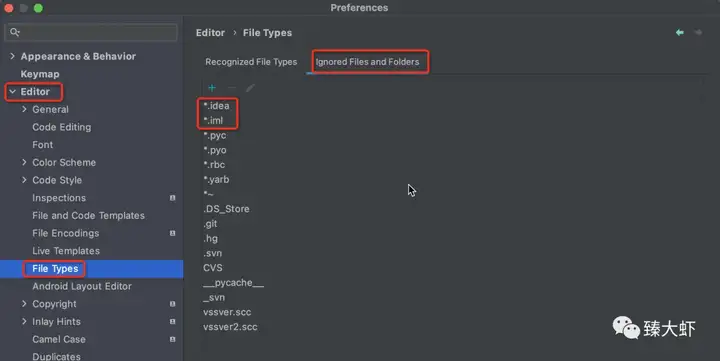Go back with the green left arrow
The height and width of the screenshot is (361, 720).
[x=680, y=33]
